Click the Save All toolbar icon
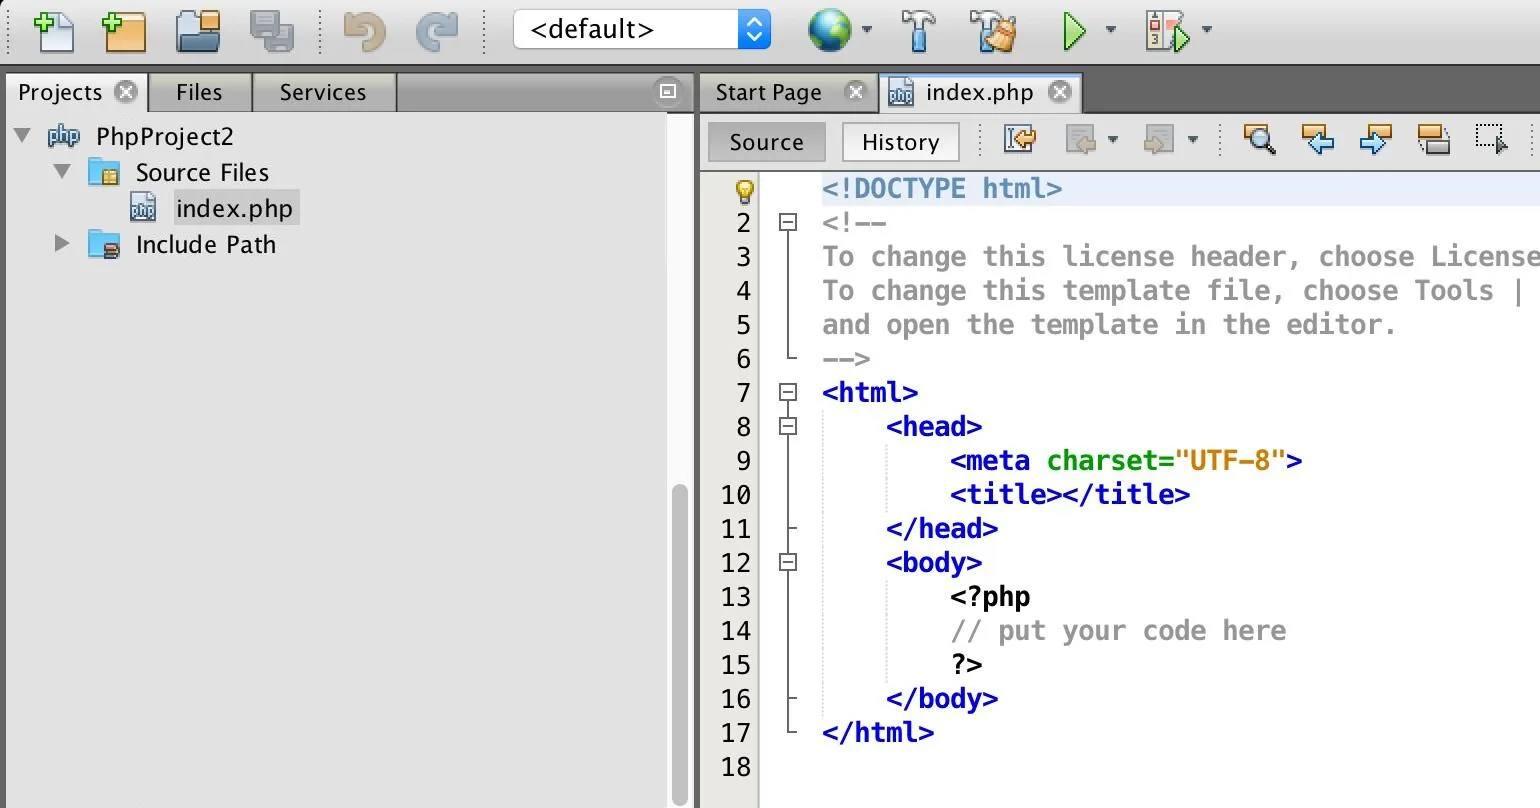Image resolution: width=1540 pixels, height=808 pixels. point(271,30)
